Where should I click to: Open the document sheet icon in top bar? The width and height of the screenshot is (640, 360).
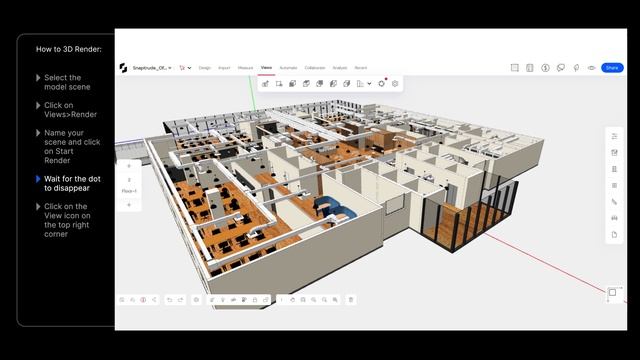[x=530, y=68]
